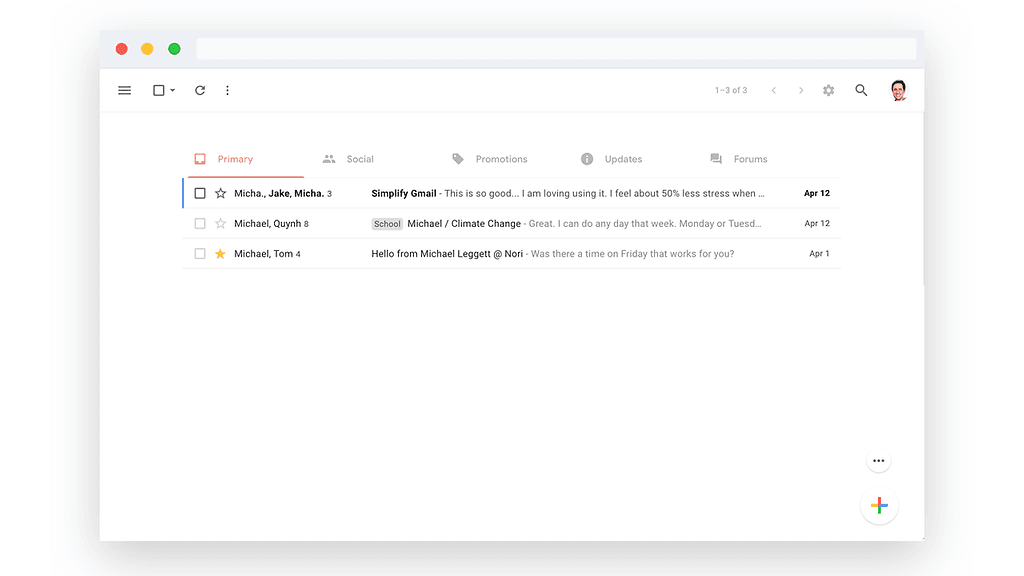Compose new email with colorful plus button
Image resolution: width=1024 pixels, height=576 pixels.
879,506
